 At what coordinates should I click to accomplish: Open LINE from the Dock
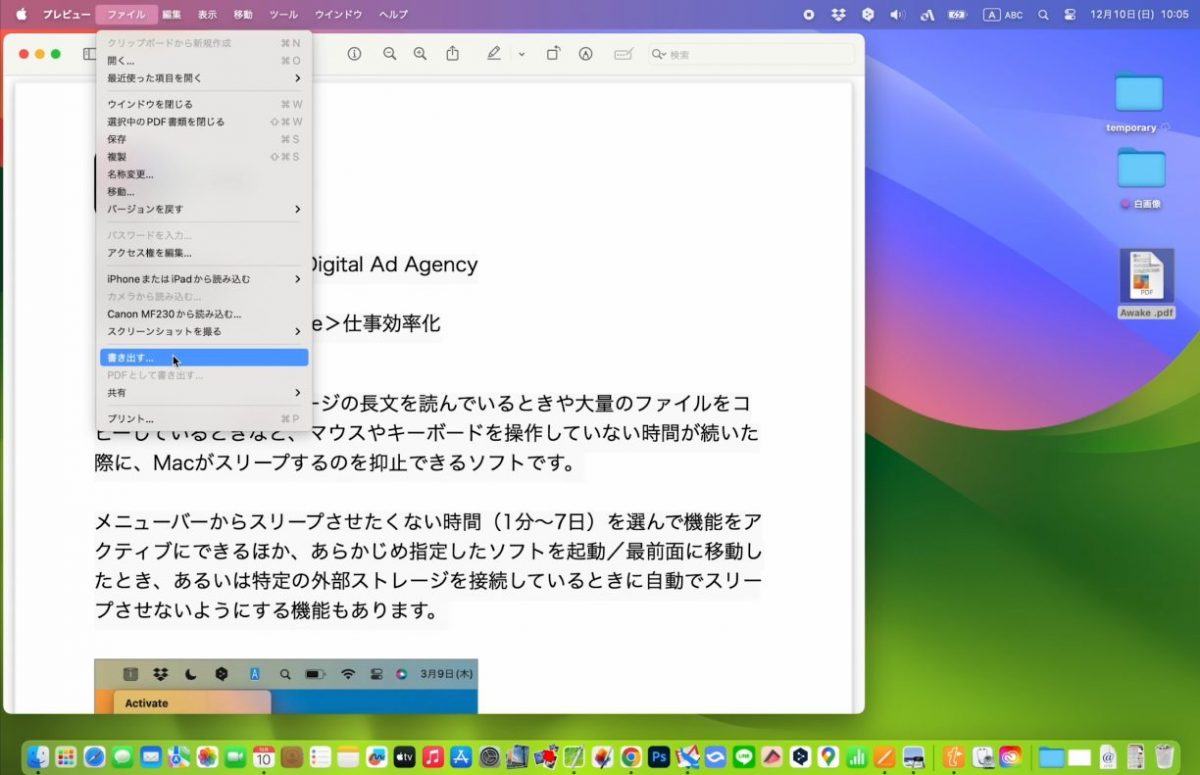743,757
